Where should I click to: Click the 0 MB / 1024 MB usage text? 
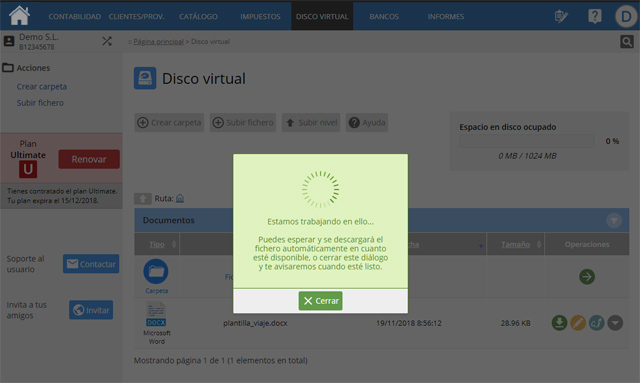[527, 156]
